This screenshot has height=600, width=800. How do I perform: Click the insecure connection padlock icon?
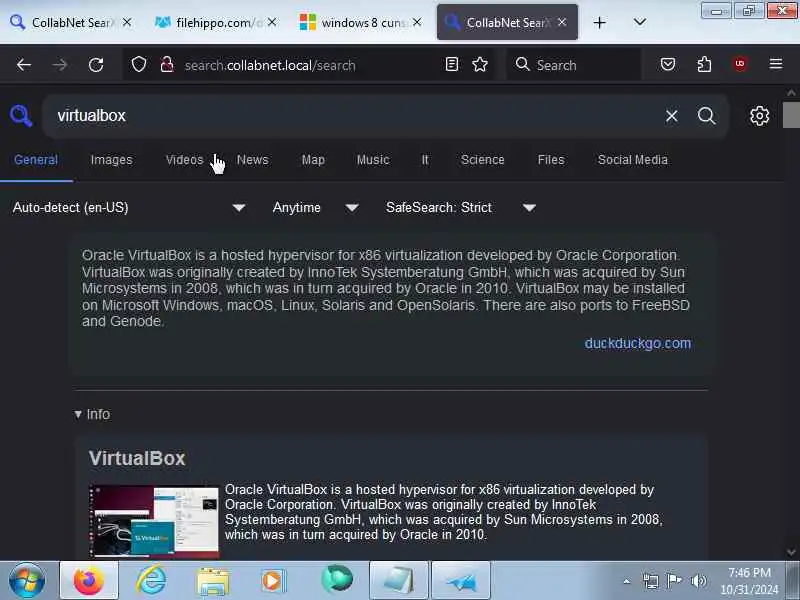[166, 65]
